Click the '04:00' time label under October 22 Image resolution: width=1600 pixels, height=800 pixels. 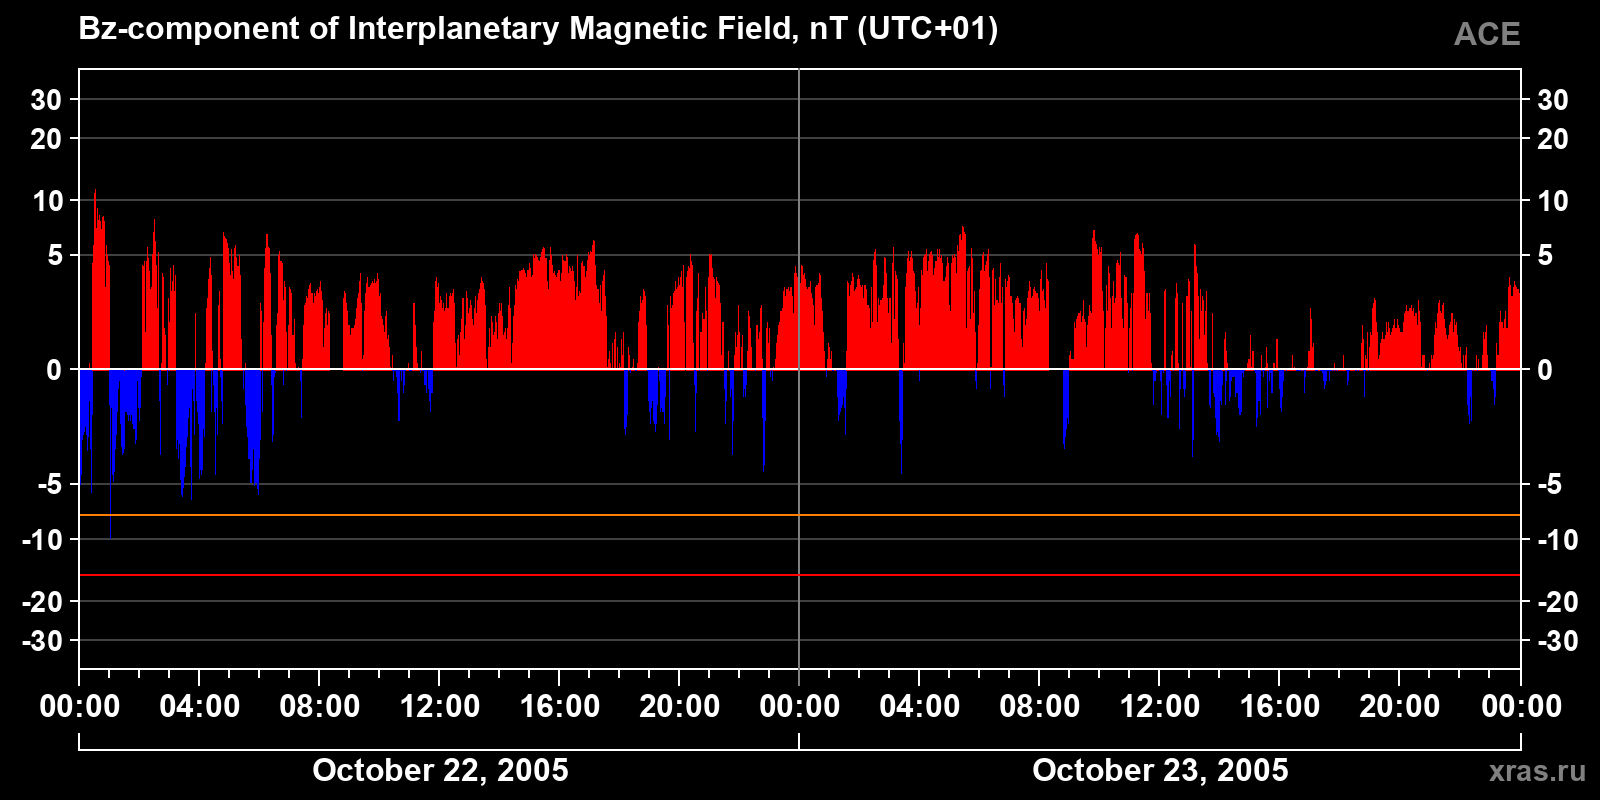pyautogui.click(x=200, y=706)
